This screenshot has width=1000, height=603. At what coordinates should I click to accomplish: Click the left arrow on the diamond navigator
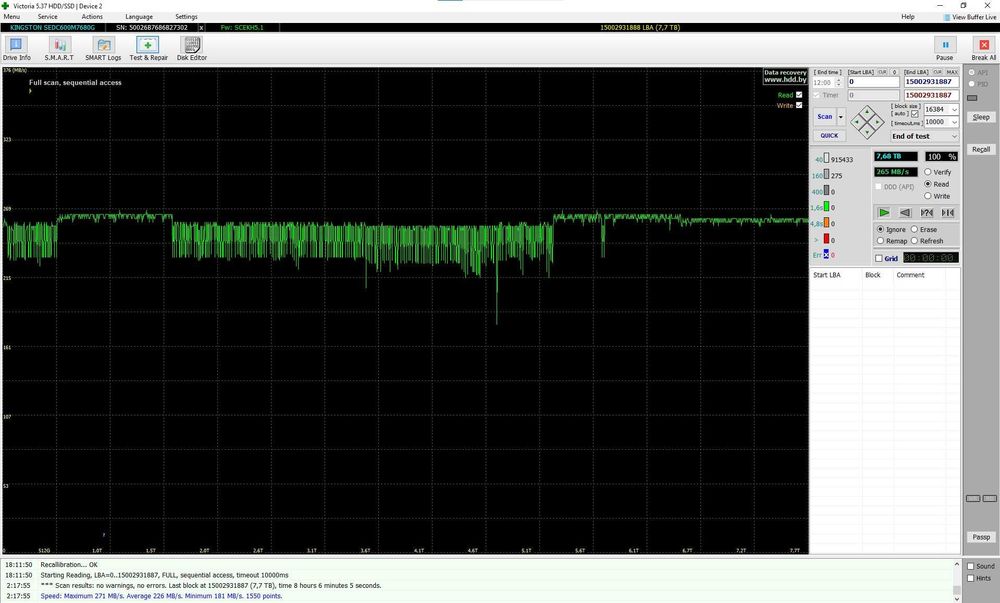[x=857, y=122]
